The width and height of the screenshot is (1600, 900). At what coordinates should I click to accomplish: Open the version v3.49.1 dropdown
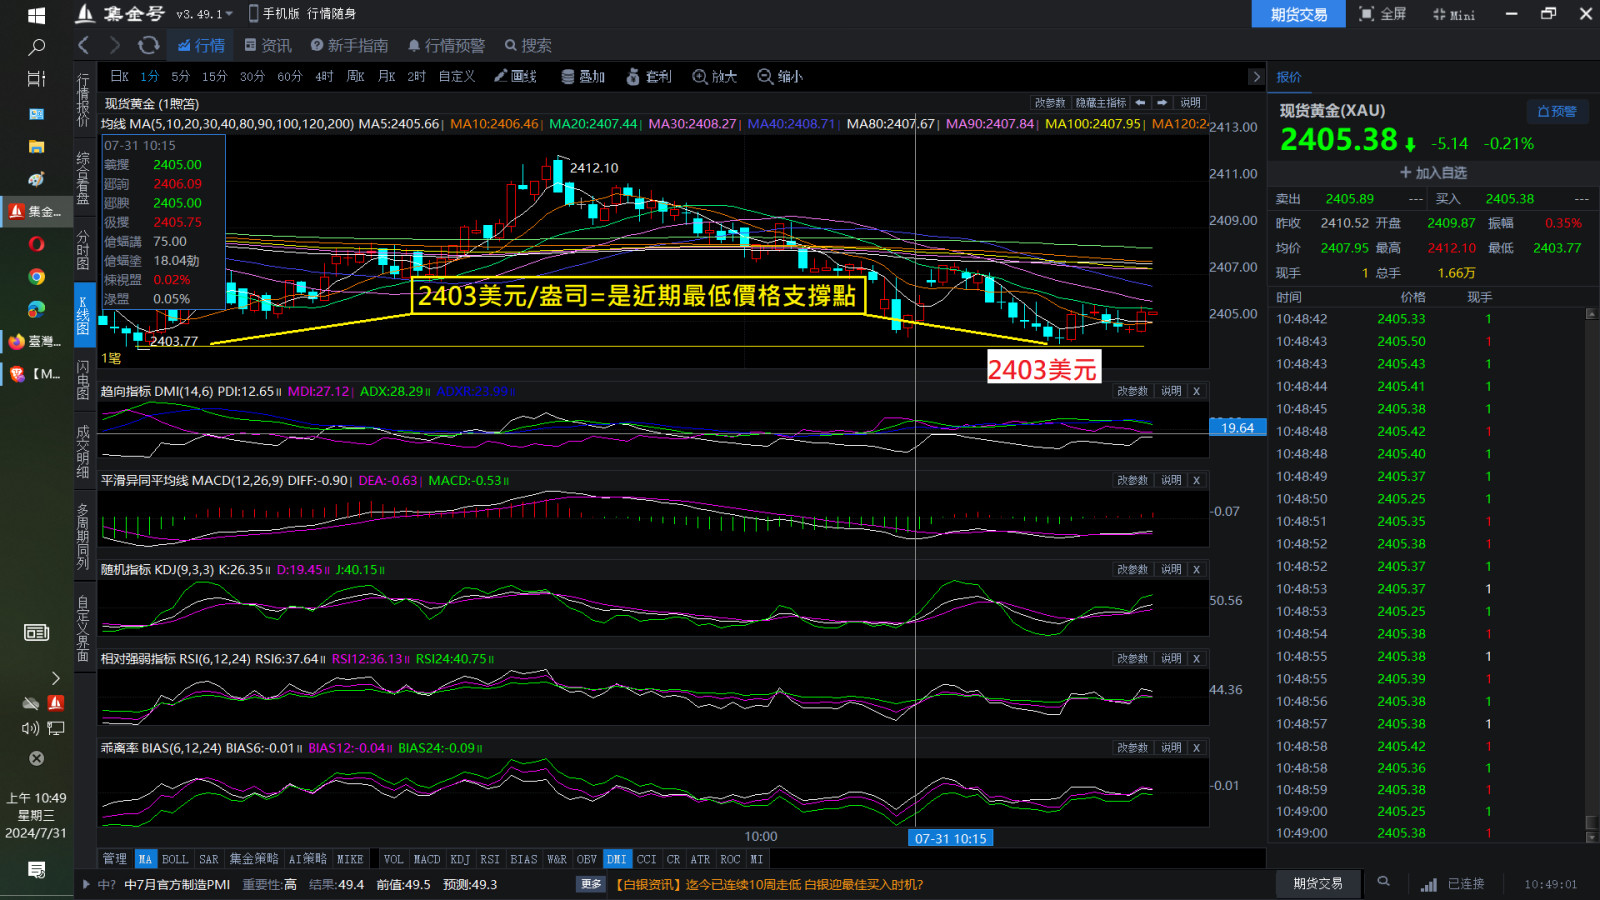tap(204, 14)
